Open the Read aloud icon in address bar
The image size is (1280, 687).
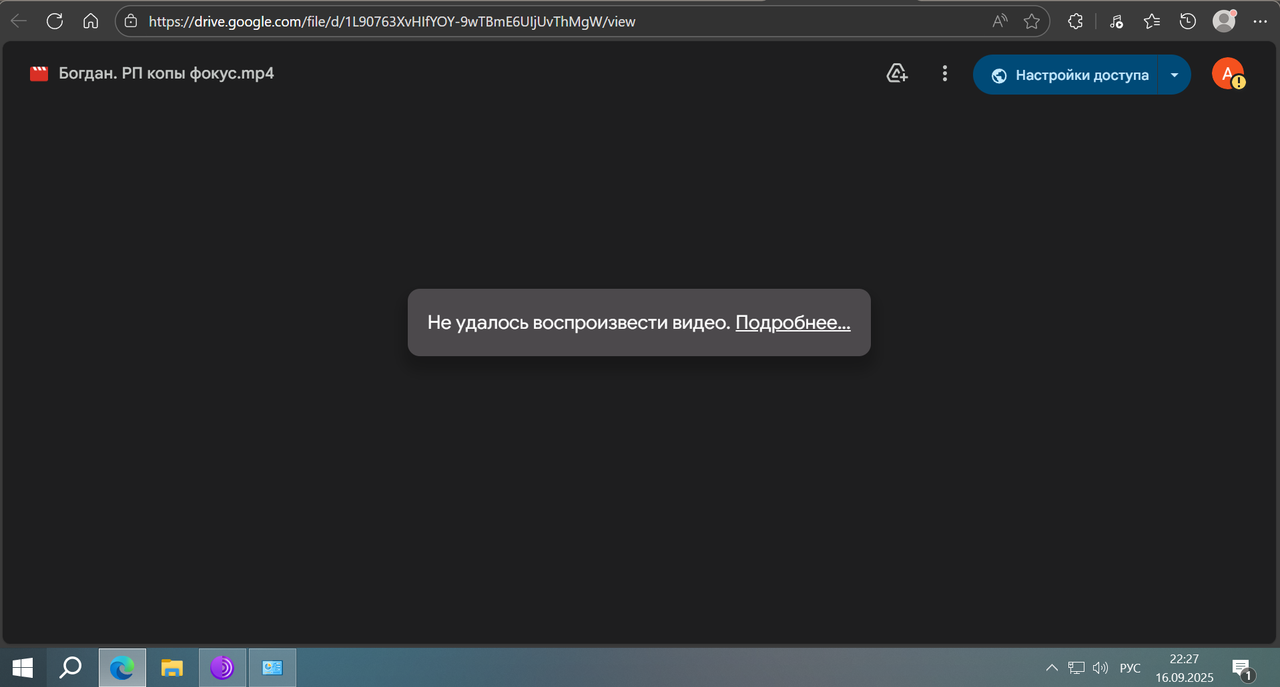[1000, 21]
